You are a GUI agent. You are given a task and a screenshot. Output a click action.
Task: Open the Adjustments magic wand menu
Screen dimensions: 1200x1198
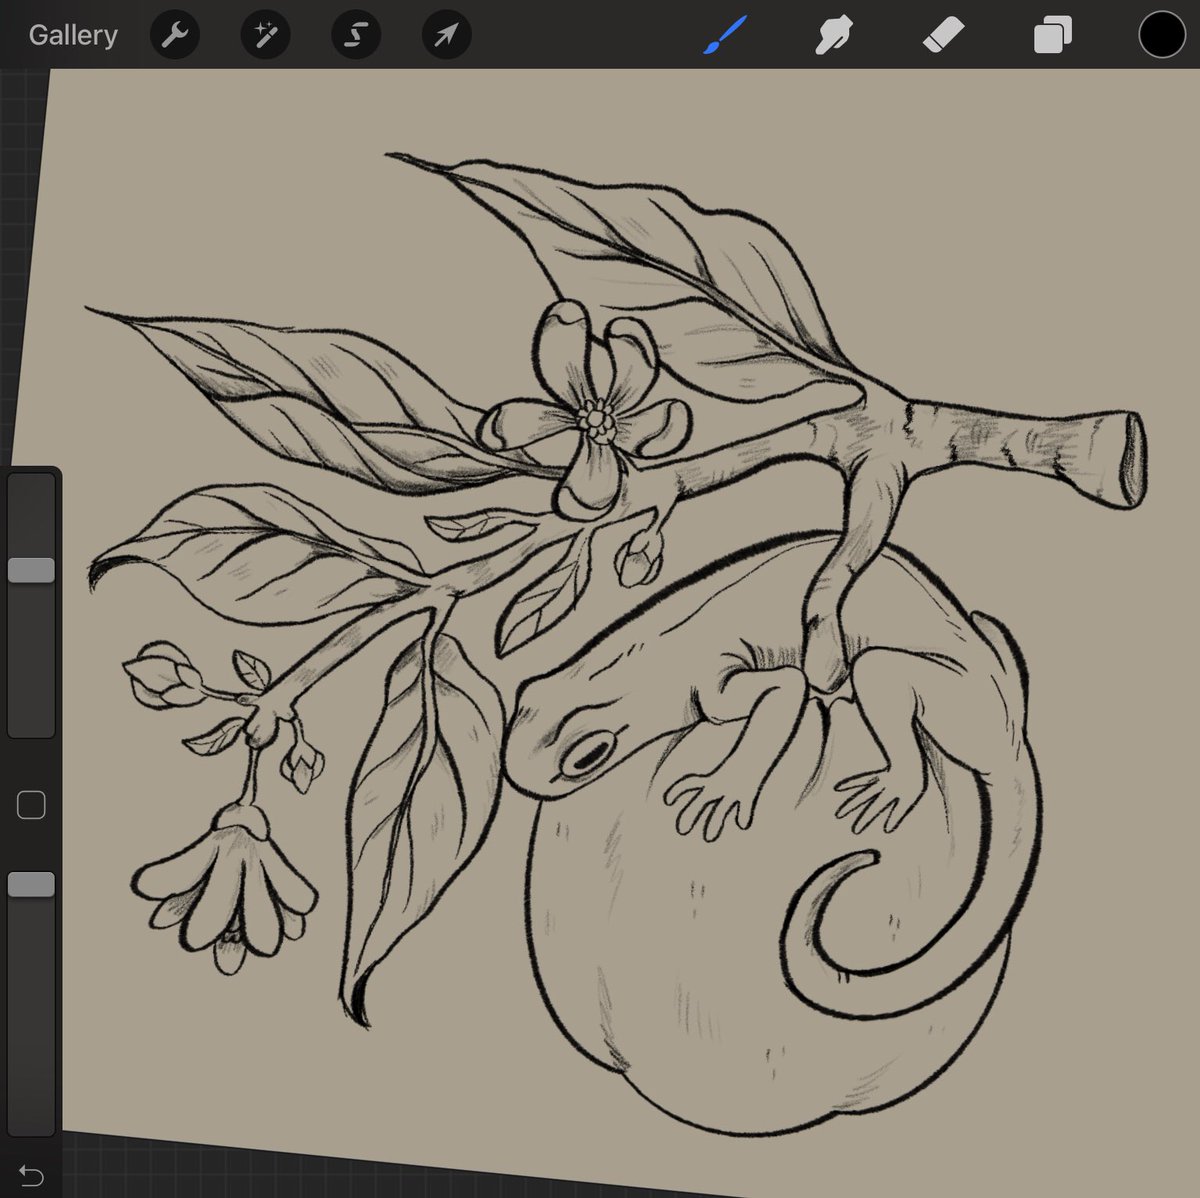pyautogui.click(x=265, y=36)
